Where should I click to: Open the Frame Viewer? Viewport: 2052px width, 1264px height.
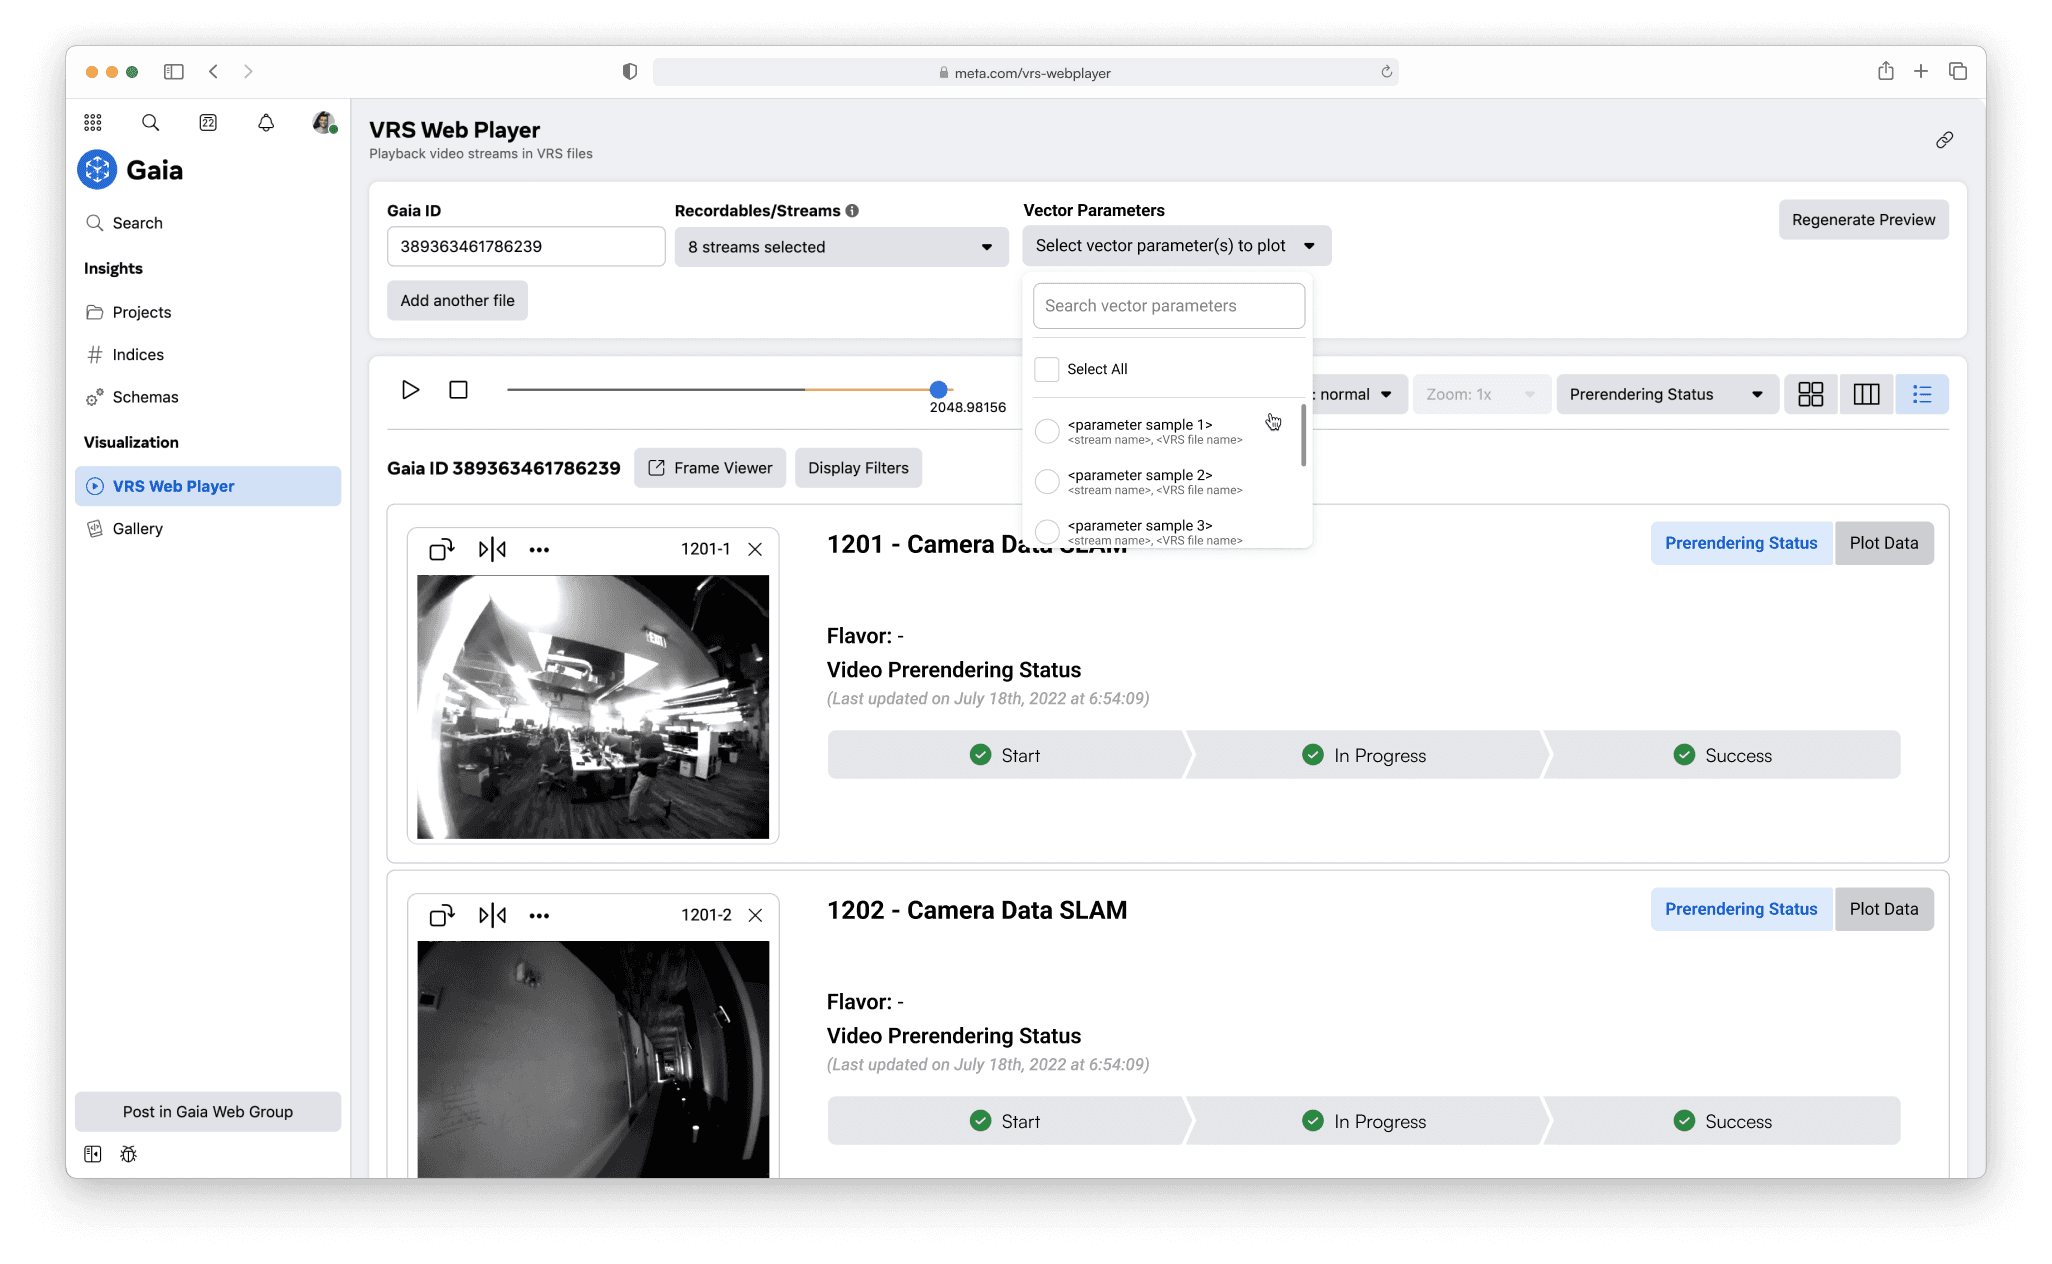click(x=710, y=468)
